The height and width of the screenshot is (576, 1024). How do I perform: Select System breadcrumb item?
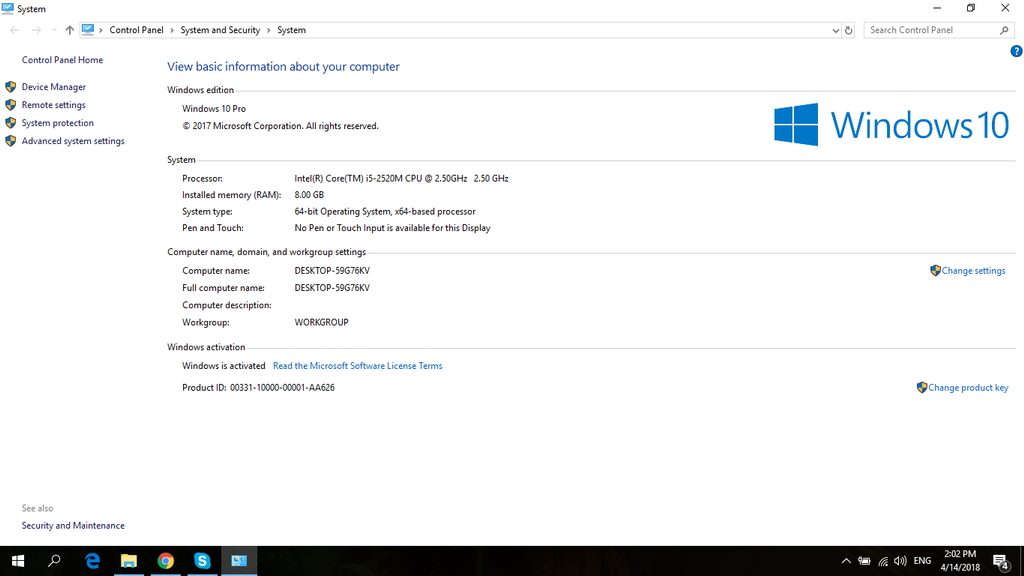pos(291,30)
